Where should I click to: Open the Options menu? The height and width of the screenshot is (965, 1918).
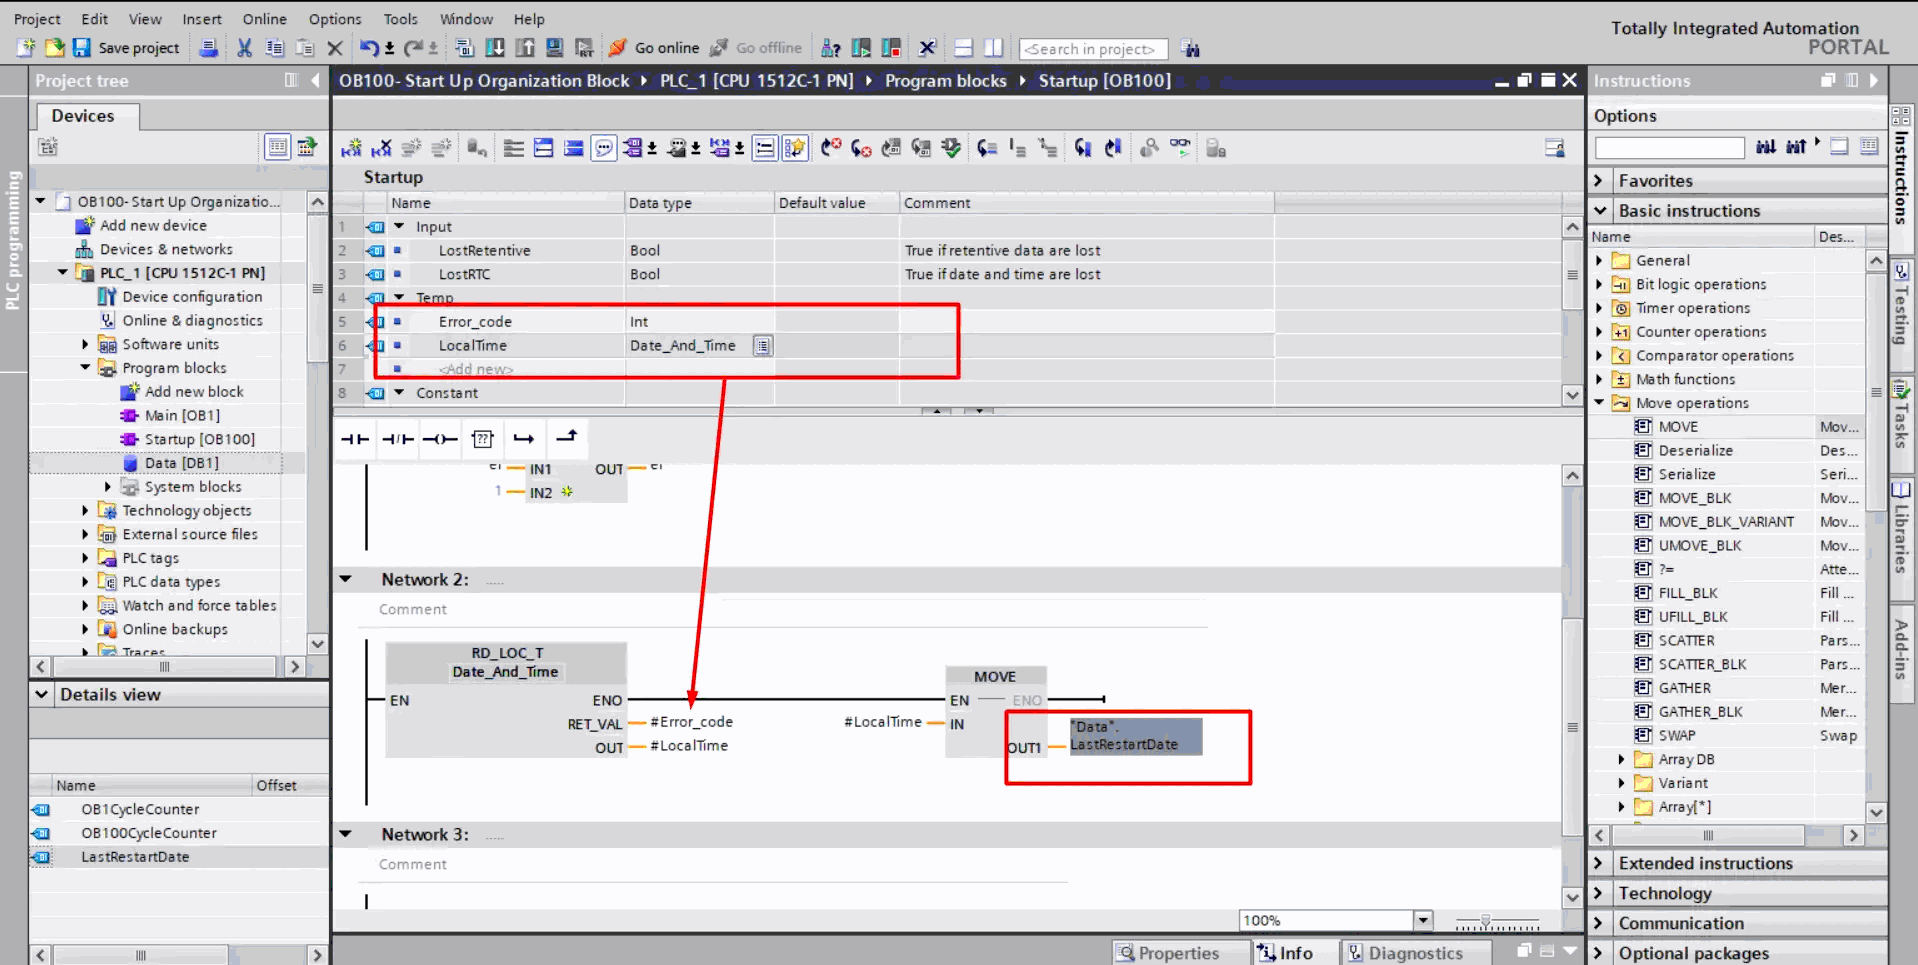pyautogui.click(x=335, y=19)
